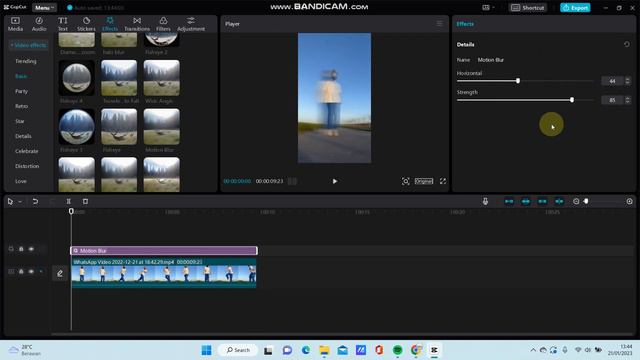
Task: Adjust the Horizontal slider handle
Action: pos(518,81)
